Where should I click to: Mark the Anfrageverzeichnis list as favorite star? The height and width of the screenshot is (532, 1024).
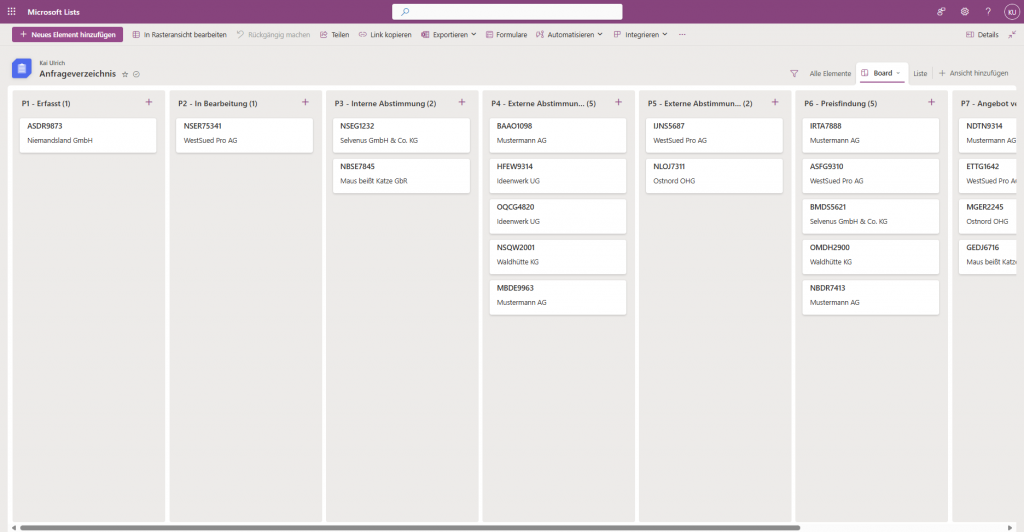[125, 74]
